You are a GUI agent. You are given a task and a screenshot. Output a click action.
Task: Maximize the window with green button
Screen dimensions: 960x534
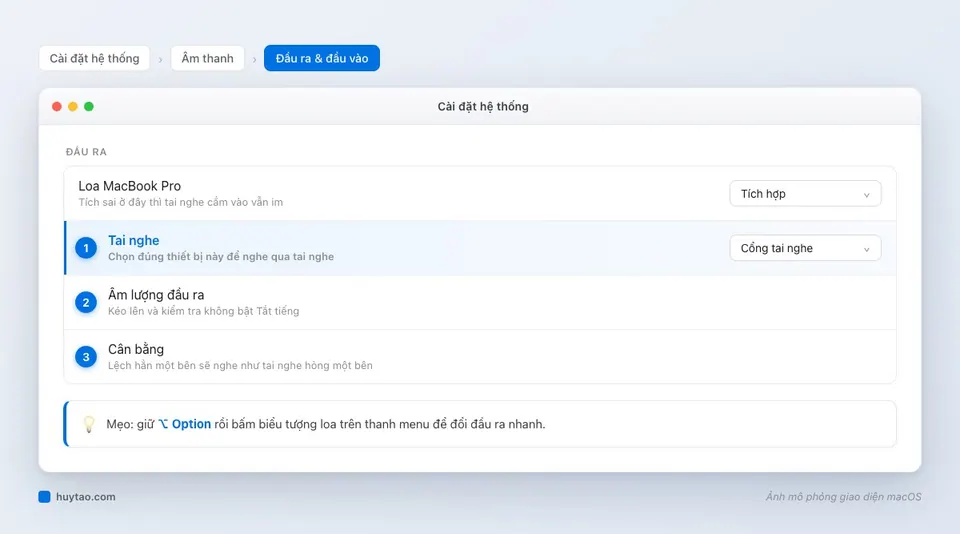[89, 107]
